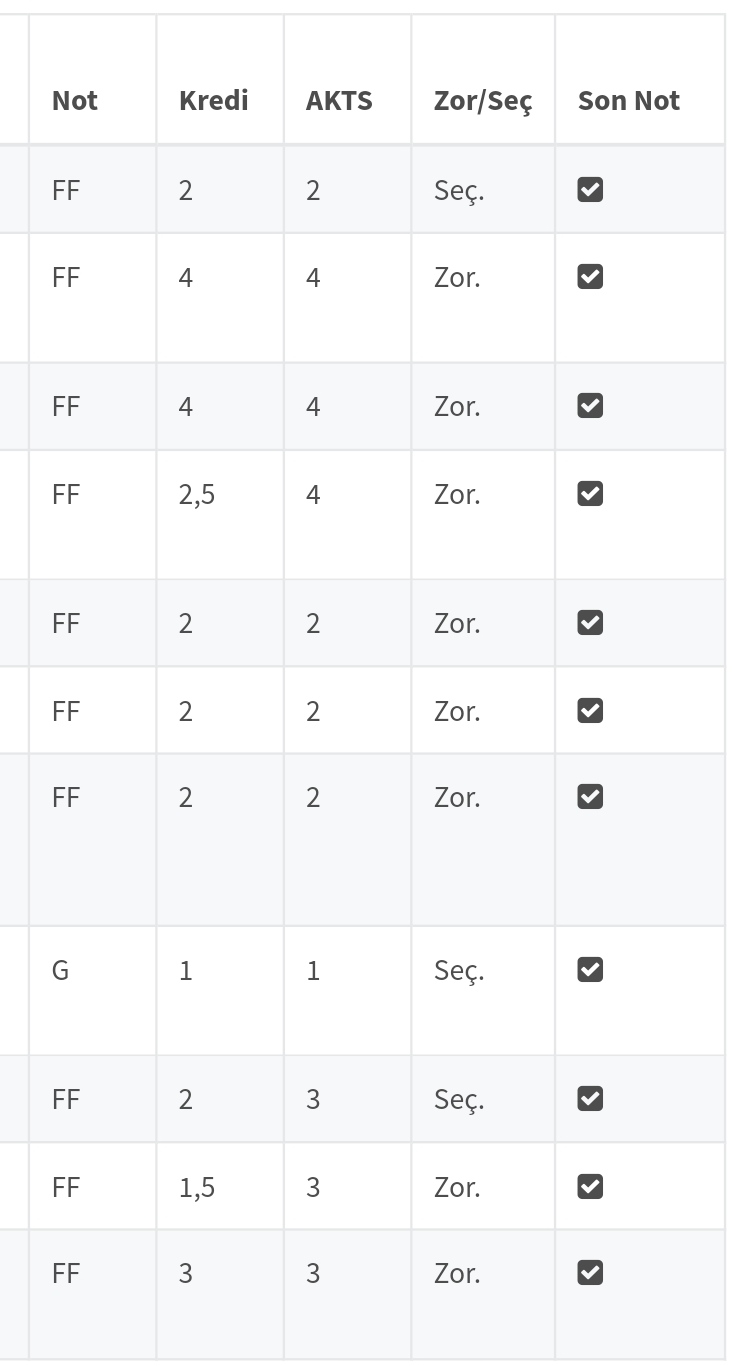Toggle Son Not for Seç. row with AKTS 2
This screenshot has height=1366, width=739.
point(590,190)
